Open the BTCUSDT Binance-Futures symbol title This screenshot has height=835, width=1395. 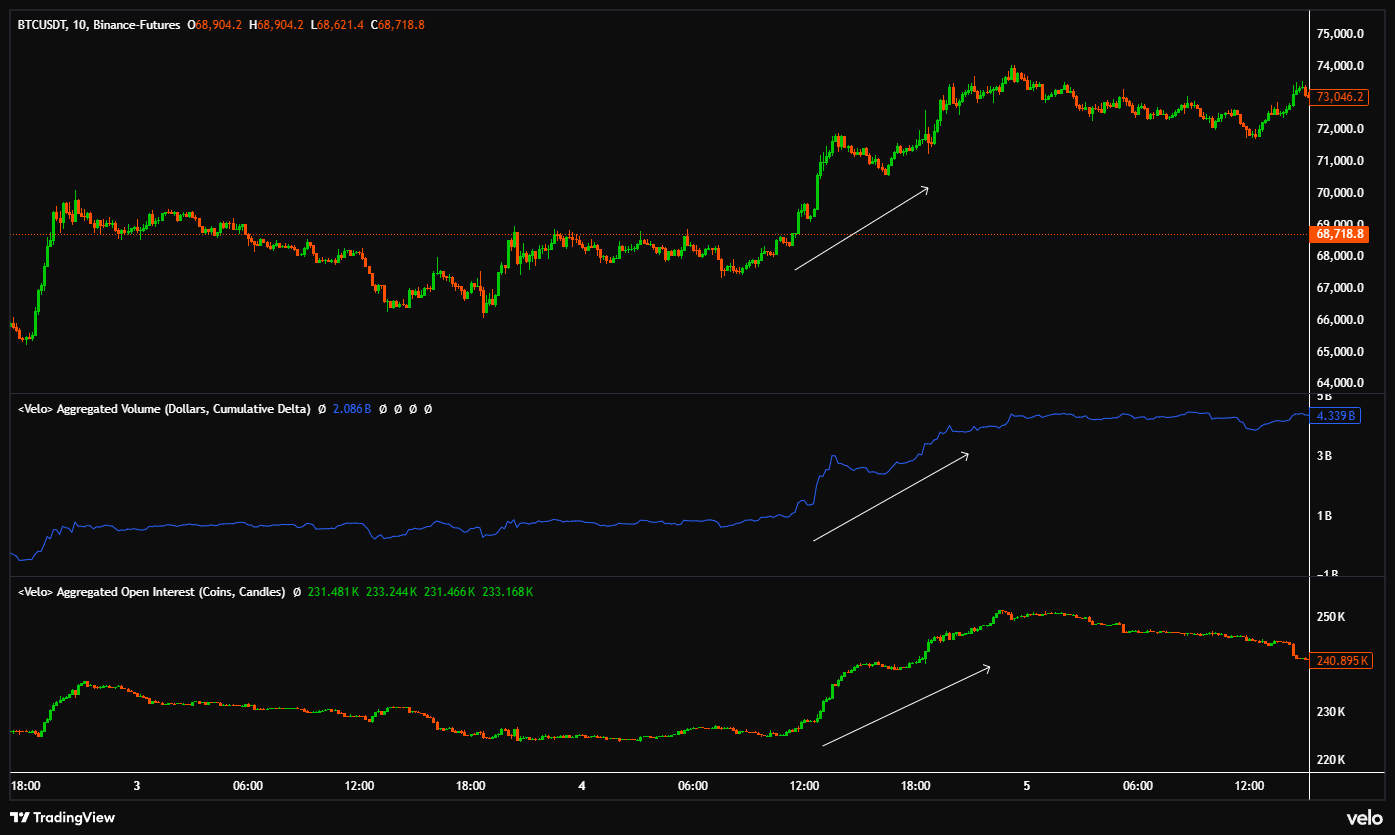coord(95,24)
